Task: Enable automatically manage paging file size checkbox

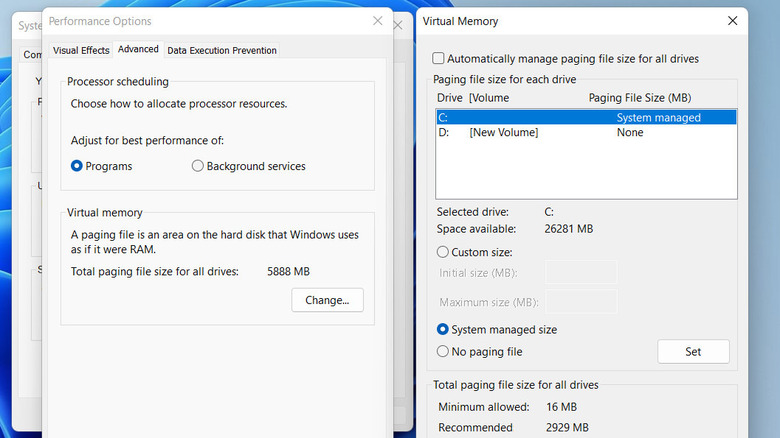Action: [x=438, y=59]
